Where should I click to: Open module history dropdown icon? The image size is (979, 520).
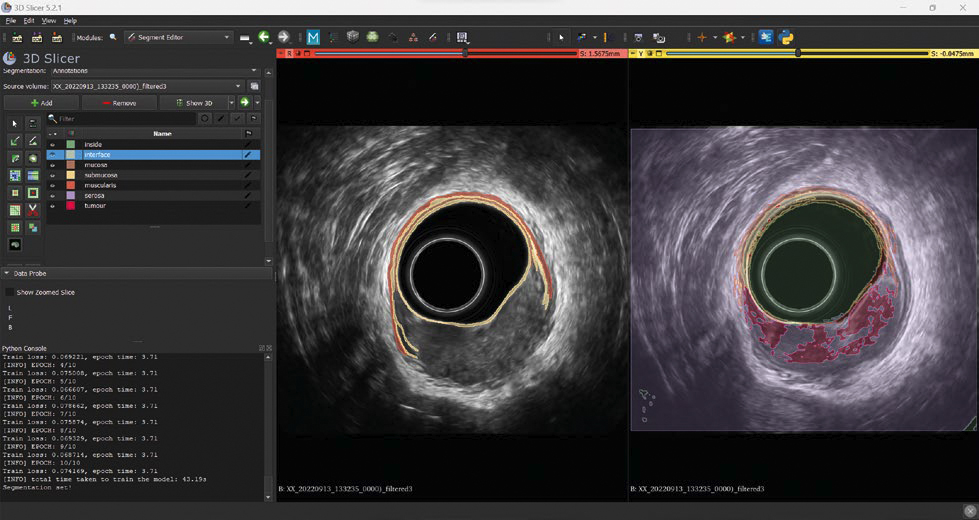click(x=245, y=37)
